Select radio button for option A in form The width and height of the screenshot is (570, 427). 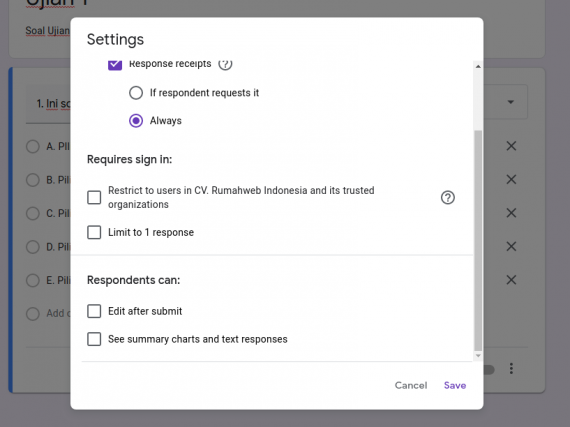(x=33, y=146)
